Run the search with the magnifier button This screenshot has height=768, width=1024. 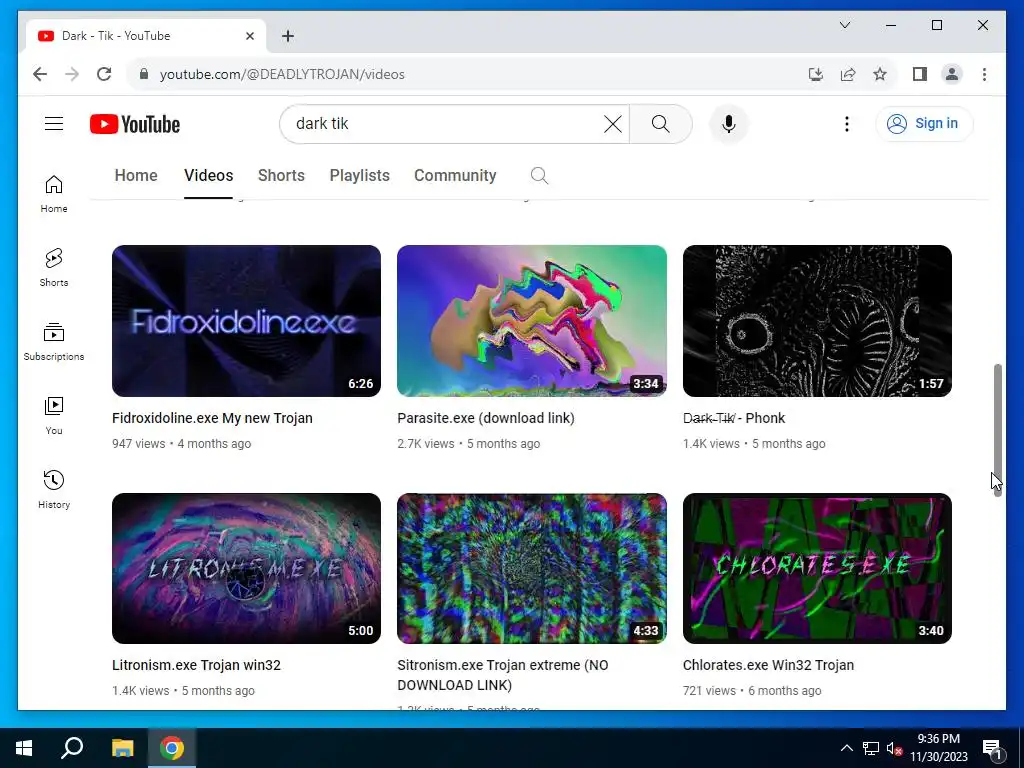pos(660,123)
